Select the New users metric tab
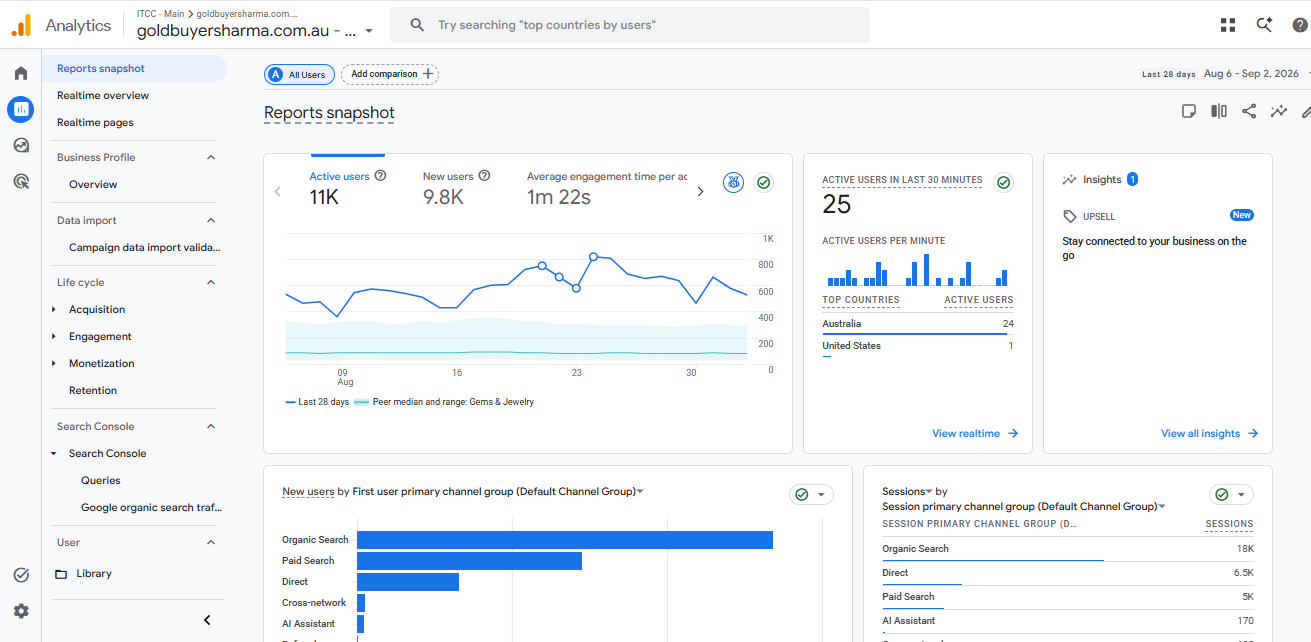This screenshot has width=1311, height=642. [x=456, y=187]
